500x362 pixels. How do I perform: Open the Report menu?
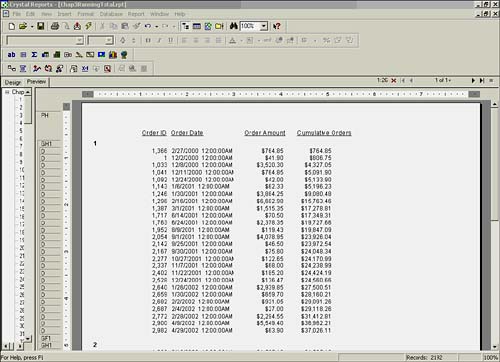[136, 14]
